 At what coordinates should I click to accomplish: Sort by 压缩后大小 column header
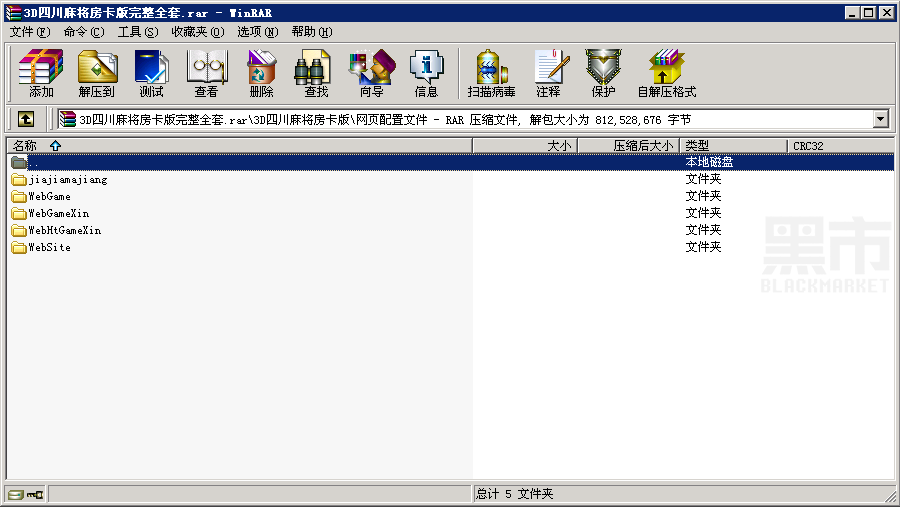coord(629,146)
